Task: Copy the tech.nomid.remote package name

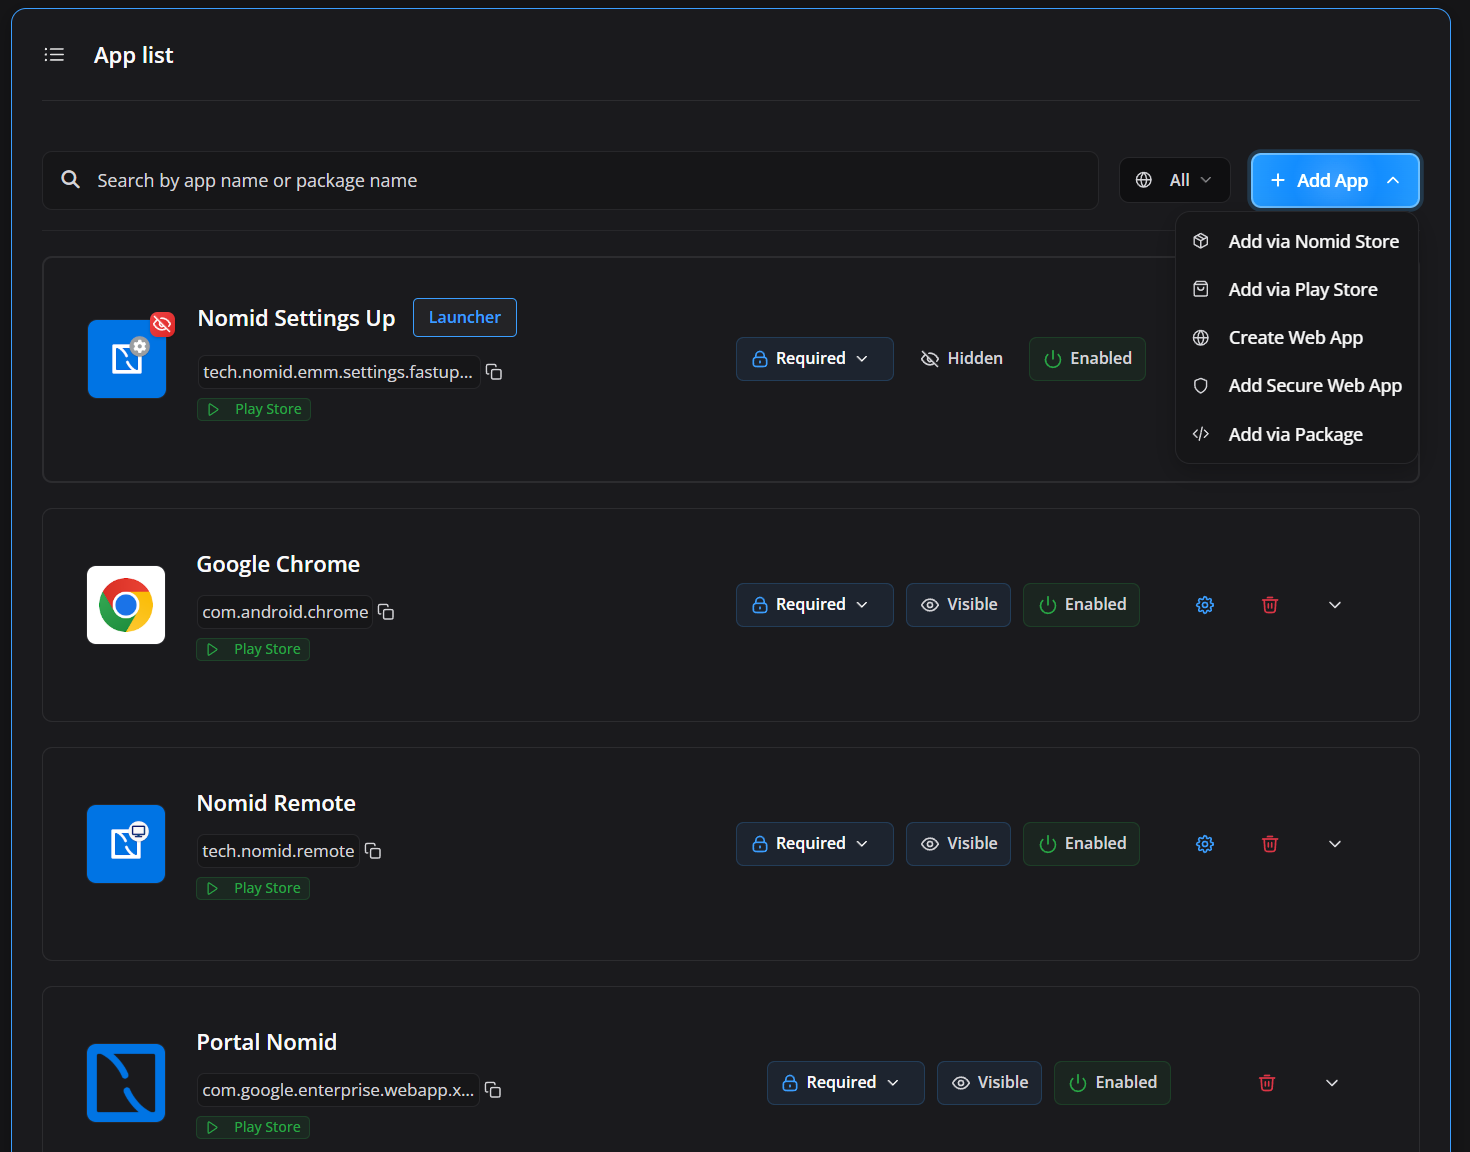Action: point(373,851)
